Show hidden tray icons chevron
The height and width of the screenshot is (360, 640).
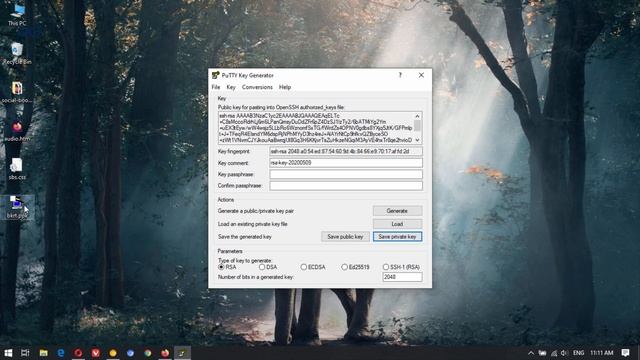point(531,353)
